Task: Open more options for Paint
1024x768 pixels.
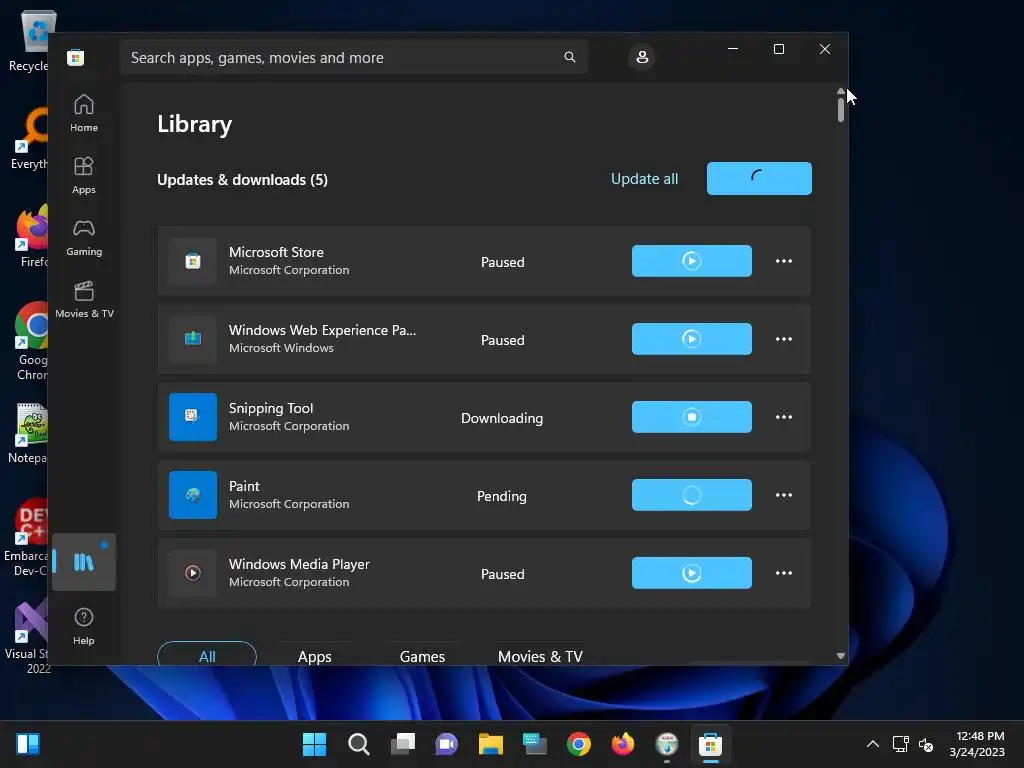Action: (x=784, y=495)
